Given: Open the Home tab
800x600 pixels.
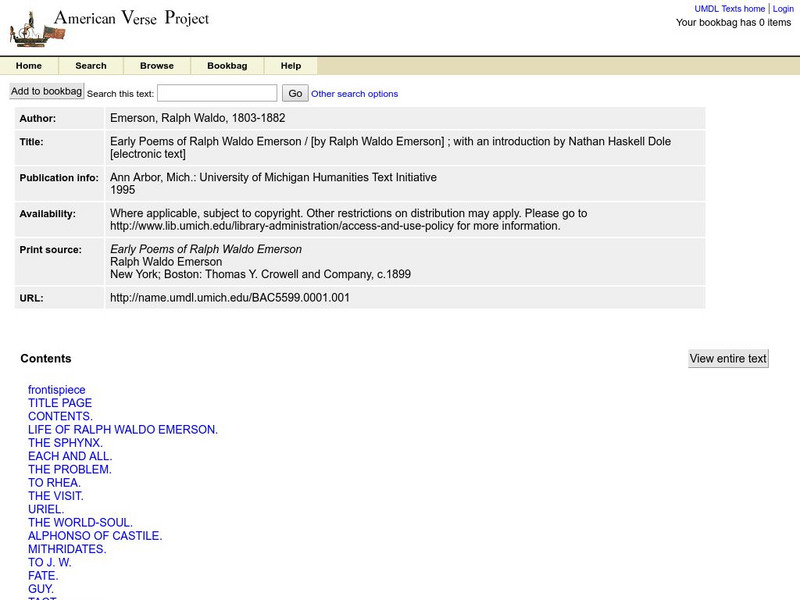Looking at the screenshot, I should (29, 65).
